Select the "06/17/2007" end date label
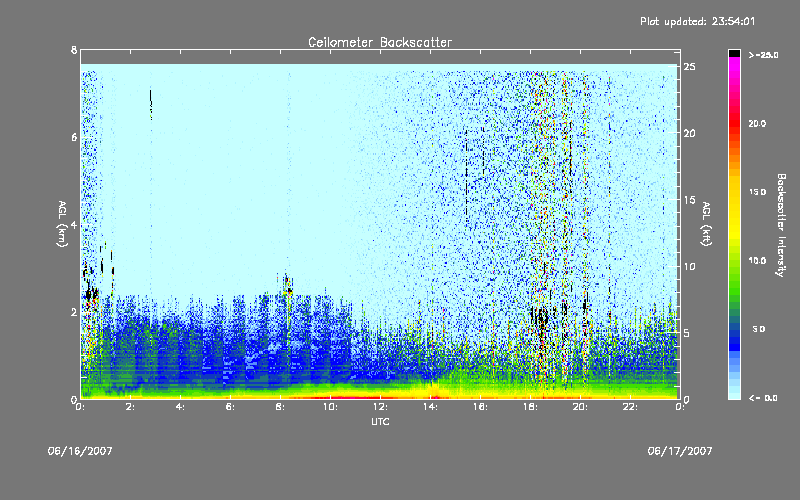This screenshot has width=800, height=500. (x=680, y=451)
